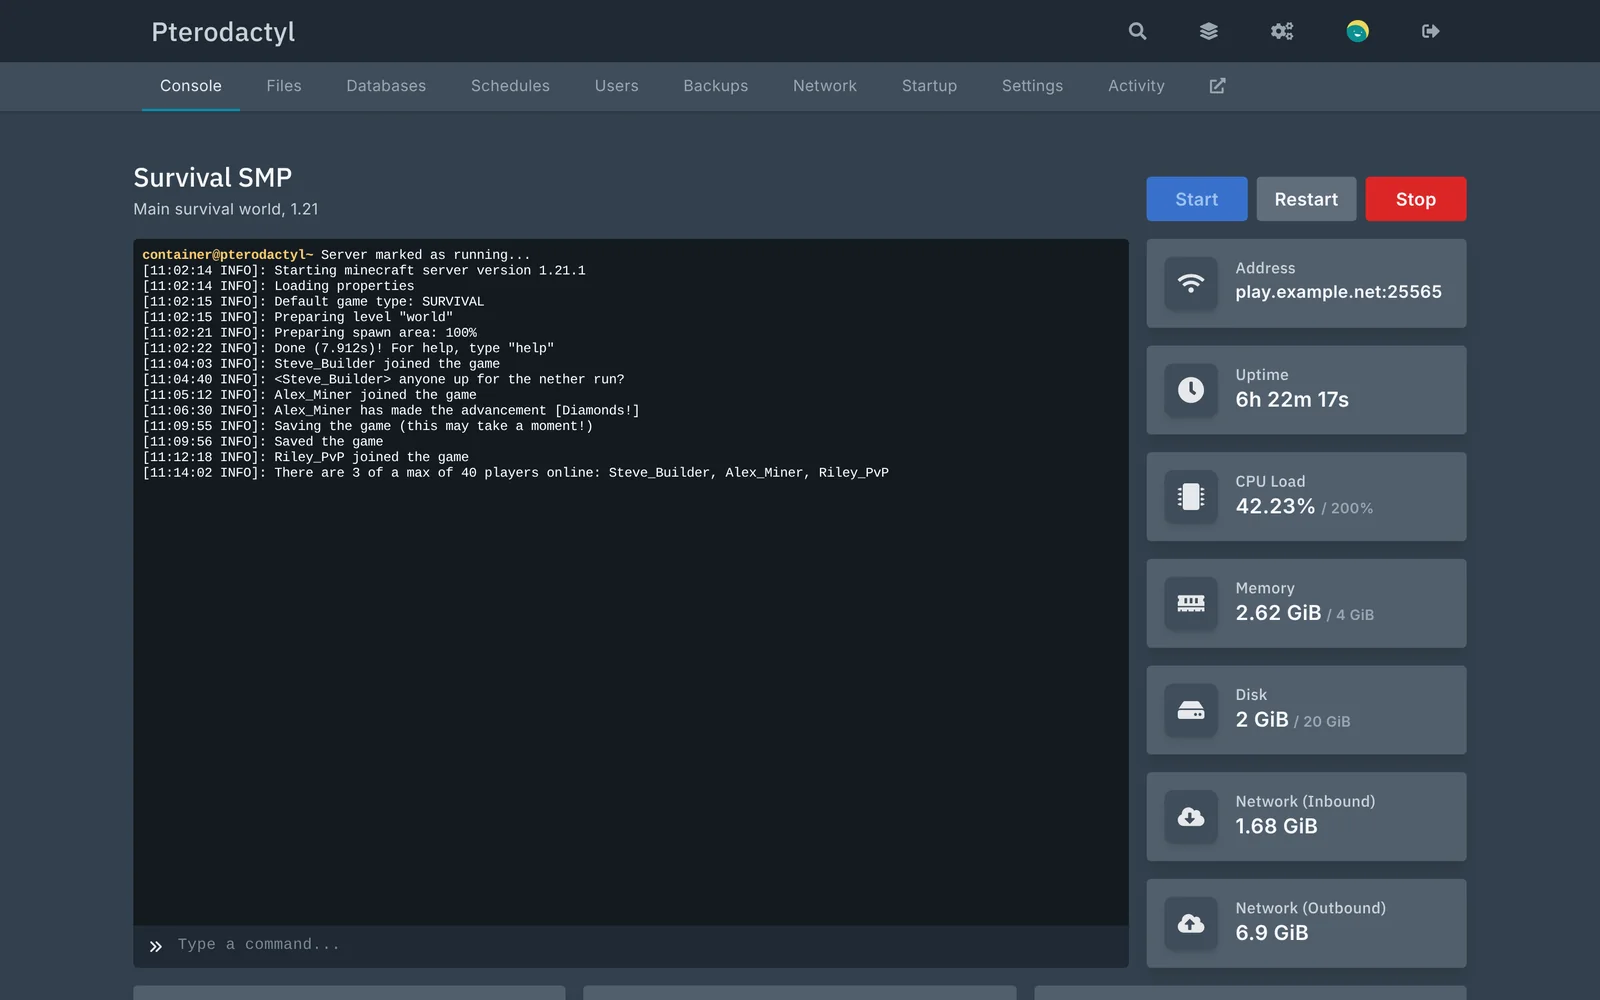1600x1000 pixels.
Task: Click the Network Inbound cloud download icon
Action: [1191, 817]
